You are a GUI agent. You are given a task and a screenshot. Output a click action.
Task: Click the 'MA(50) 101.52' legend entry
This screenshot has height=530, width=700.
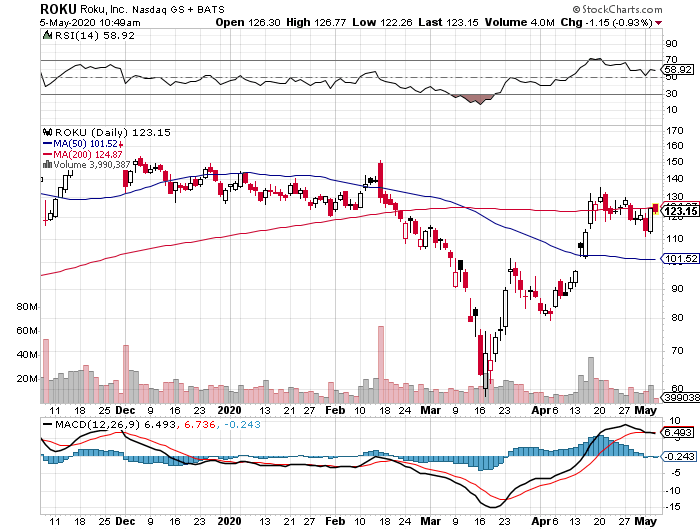(x=85, y=144)
